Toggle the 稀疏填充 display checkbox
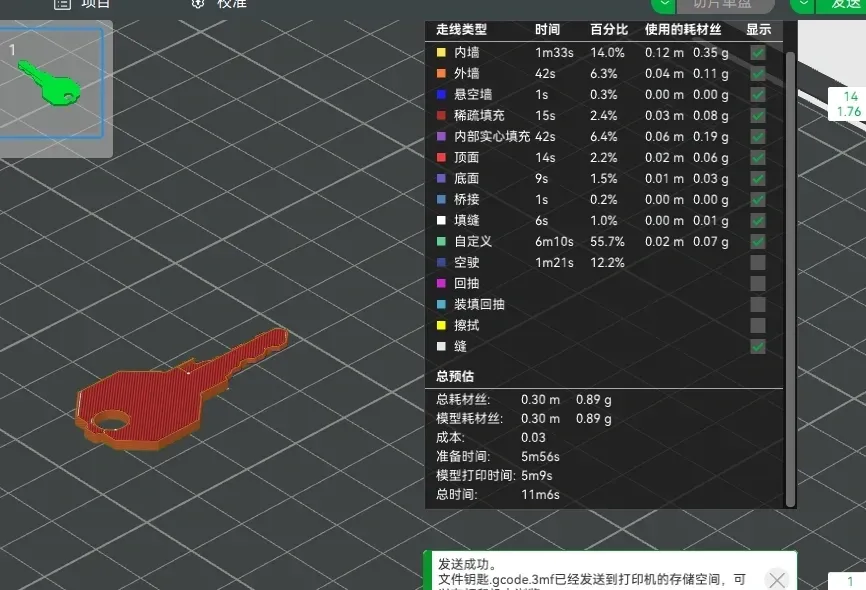Screen dimensions: 866x590 [758, 115]
